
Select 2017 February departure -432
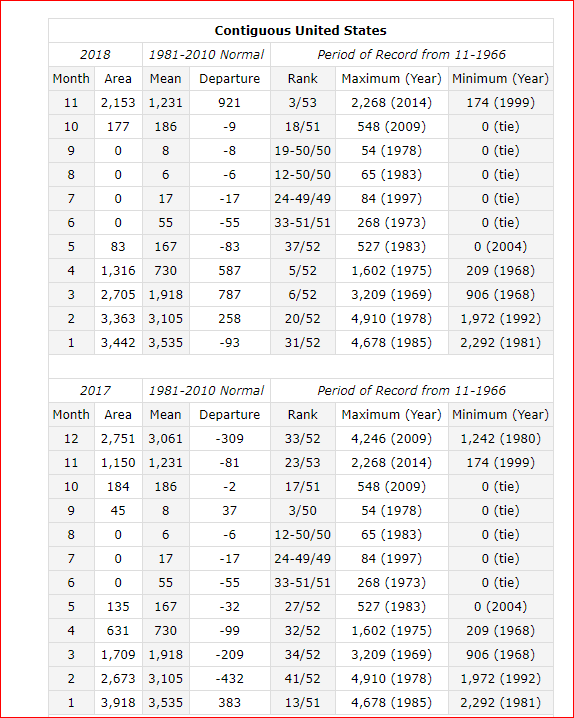point(230,679)
